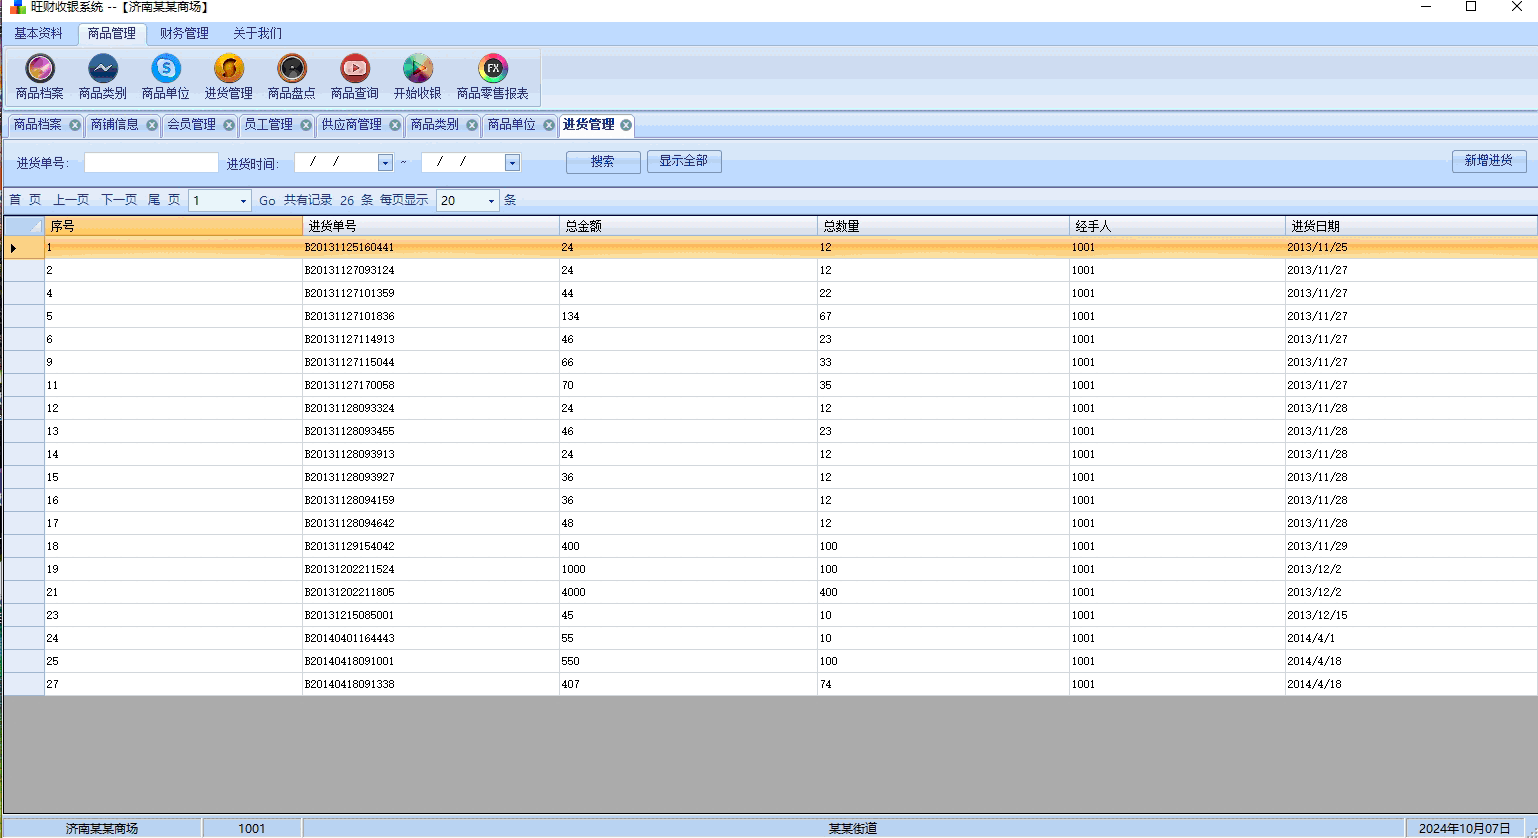Sort by the 进货单号 column header
The height and width of the screenshot is (838, 1538).
coord(431,226)
